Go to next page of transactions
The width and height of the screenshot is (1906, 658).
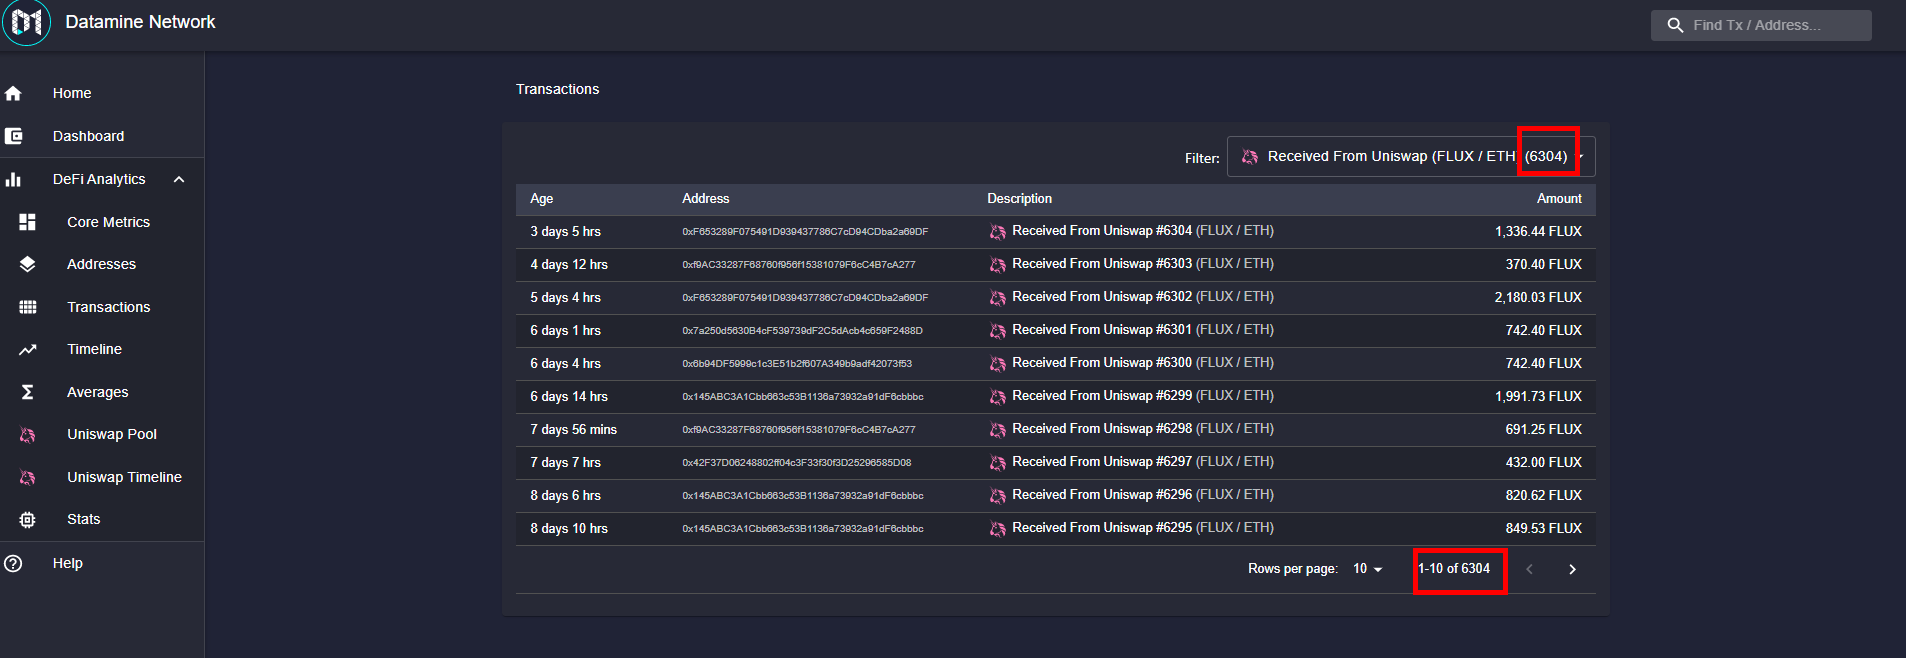(1572, 569)
